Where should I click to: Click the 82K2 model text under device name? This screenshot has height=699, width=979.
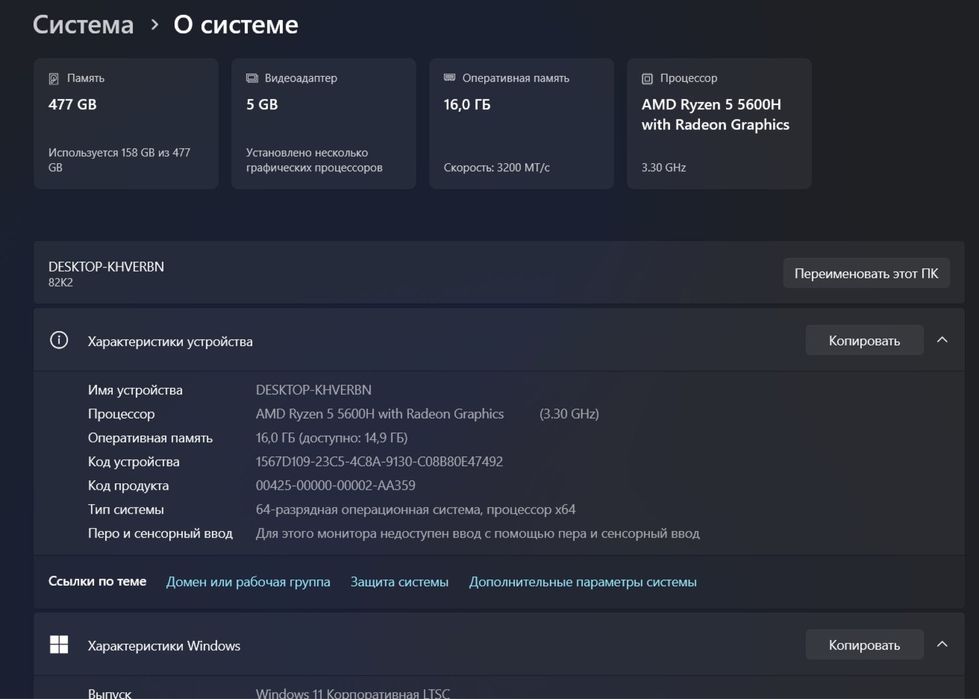click(x=61, y=283)
